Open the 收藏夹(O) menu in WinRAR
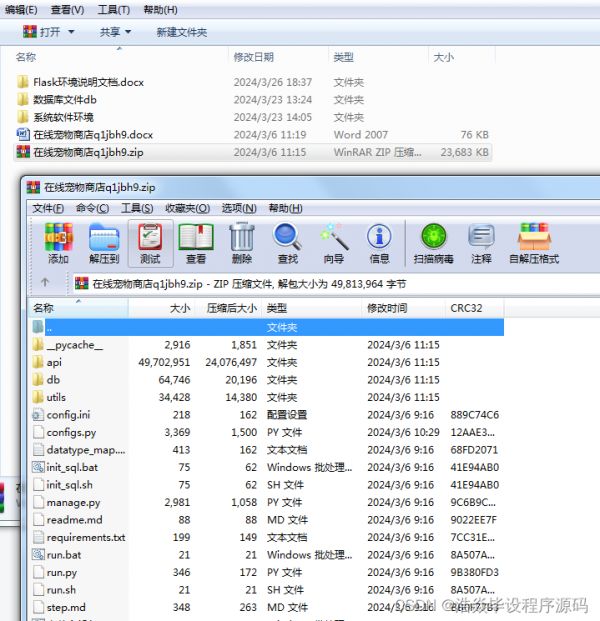This screenshot has height=621, width=600. point(187,208)
